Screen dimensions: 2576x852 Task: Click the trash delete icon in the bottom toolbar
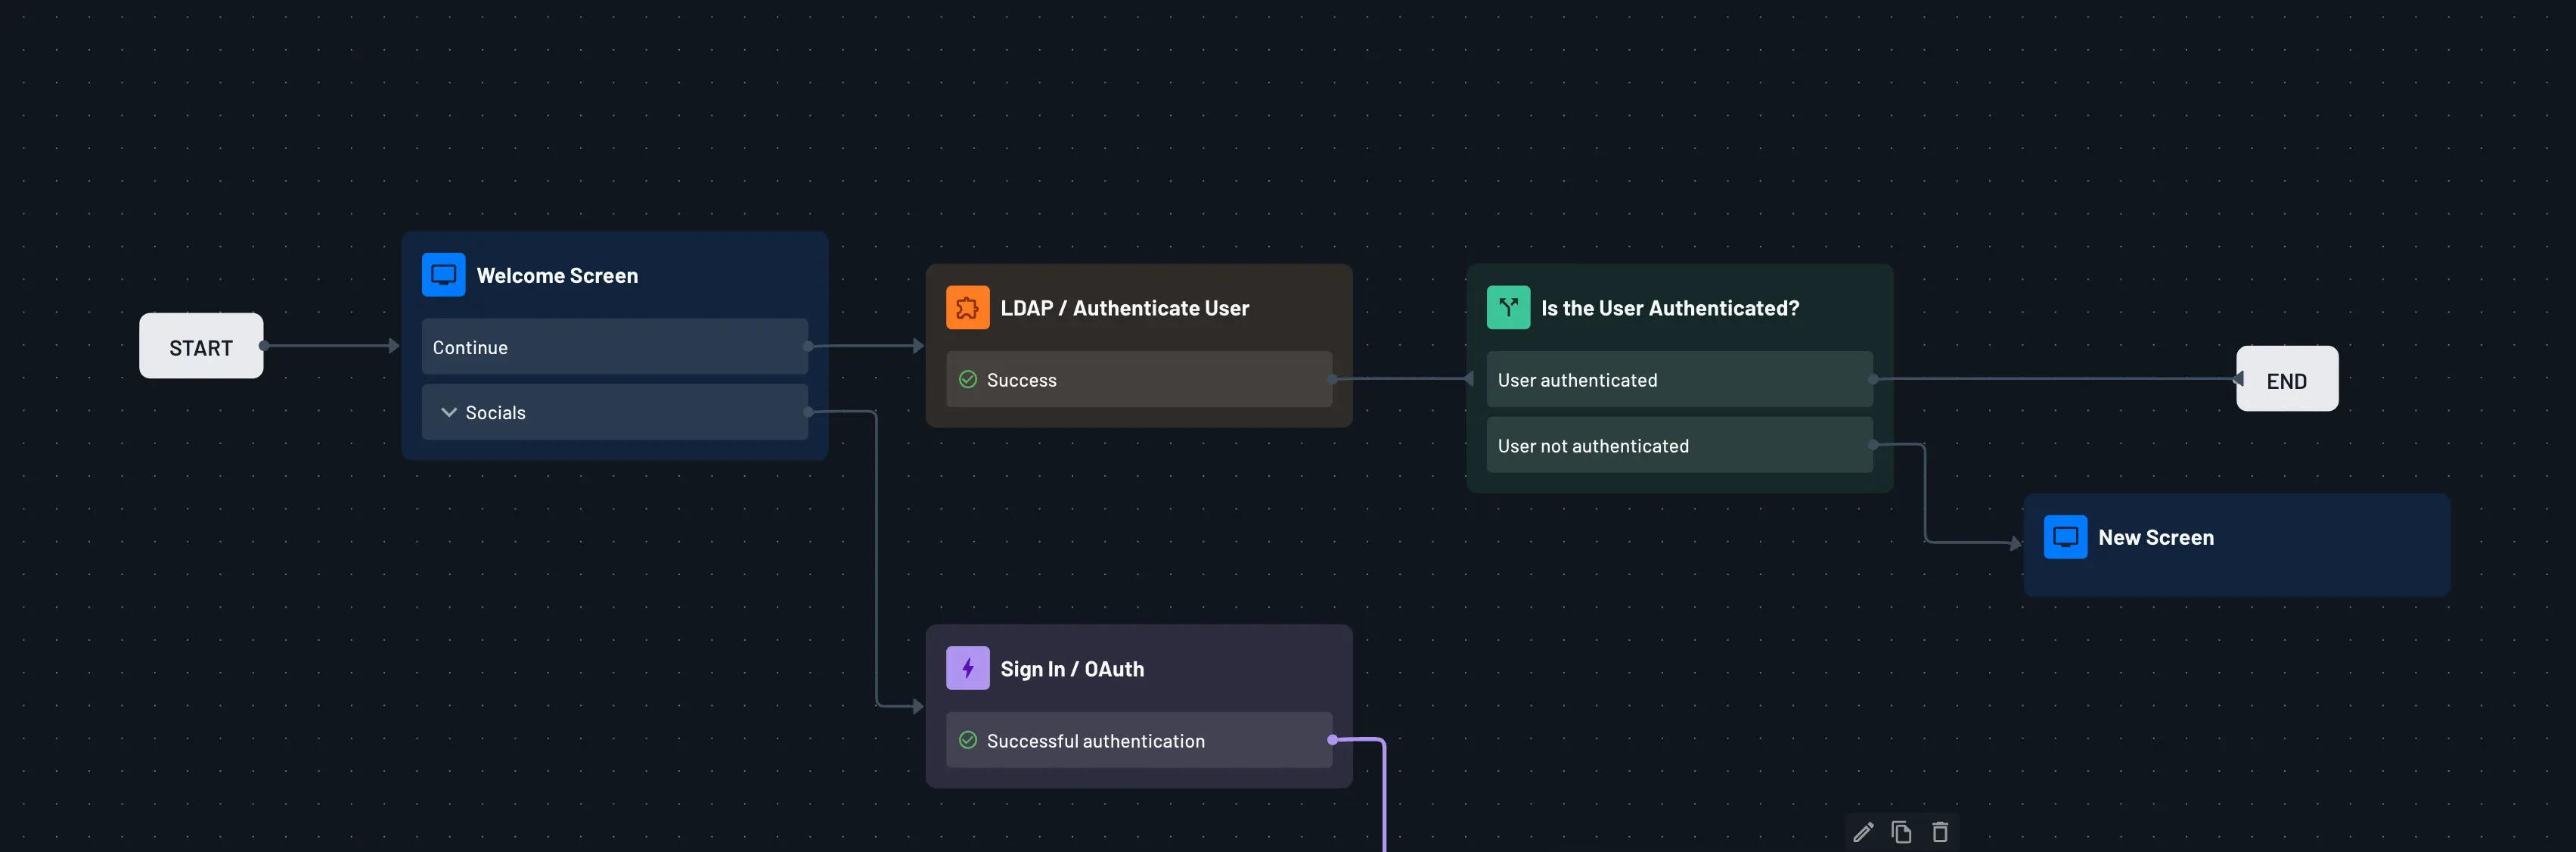tap(1939, 831)
